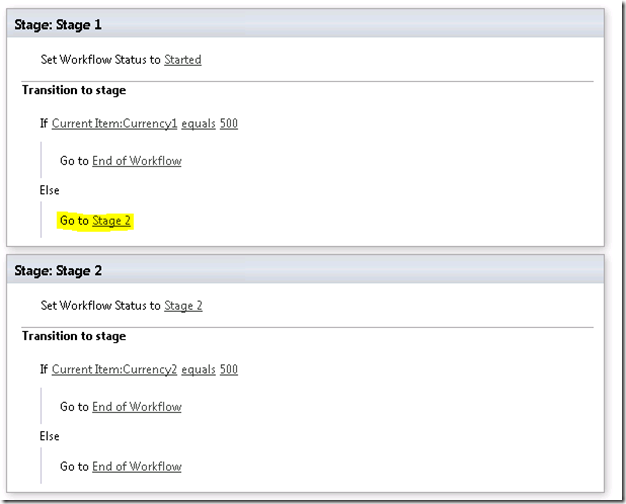Change equals operator in Stage 1 condition
The image size is (626, 504).
(x=198, y=124)
